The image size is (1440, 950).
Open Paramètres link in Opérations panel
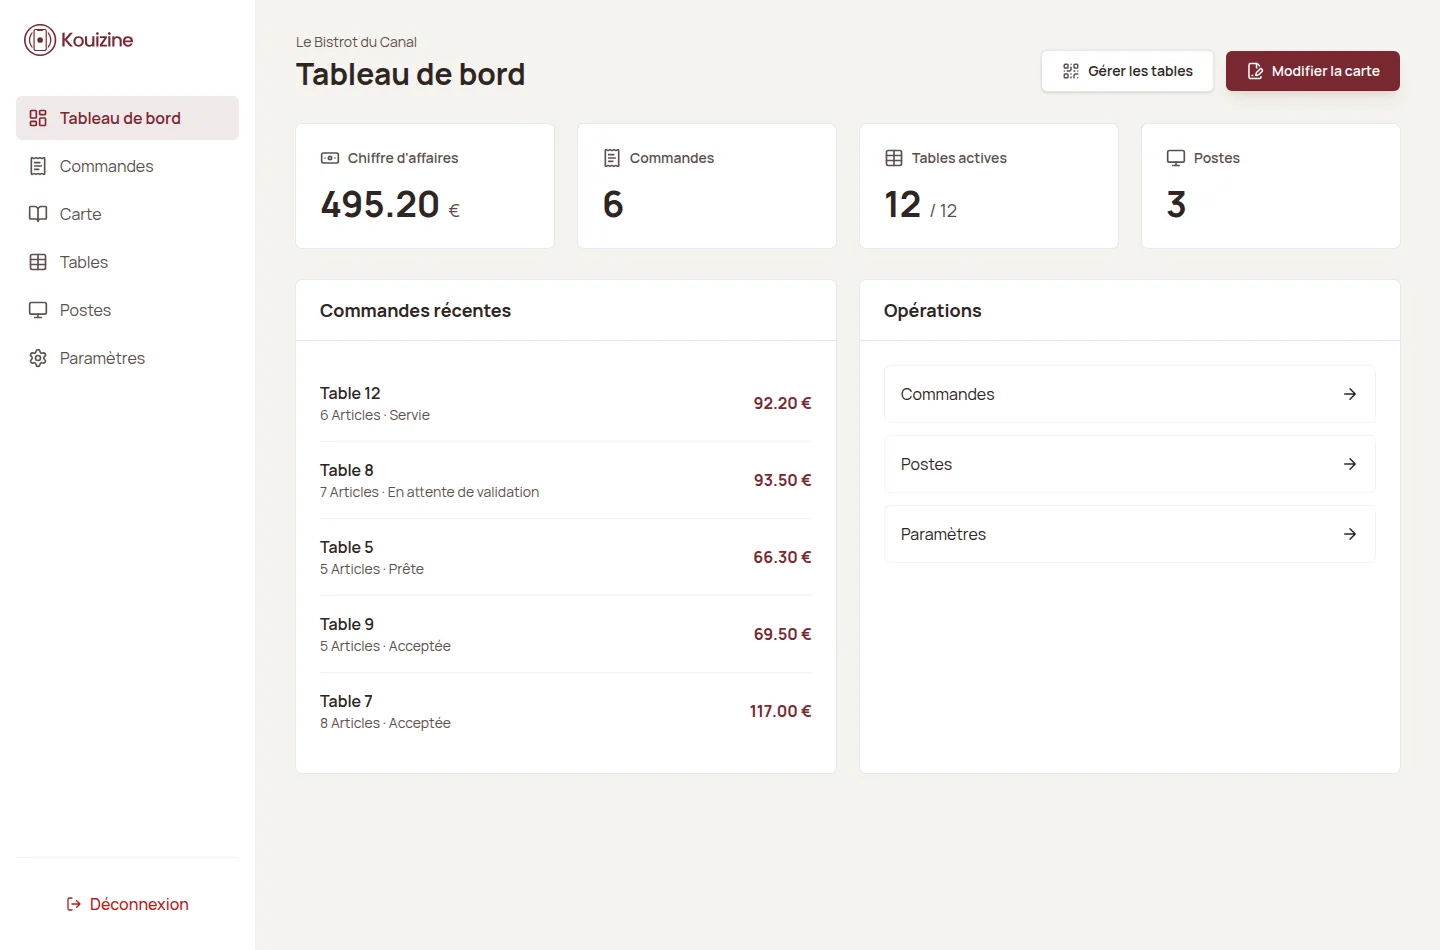click(1130, 534)
